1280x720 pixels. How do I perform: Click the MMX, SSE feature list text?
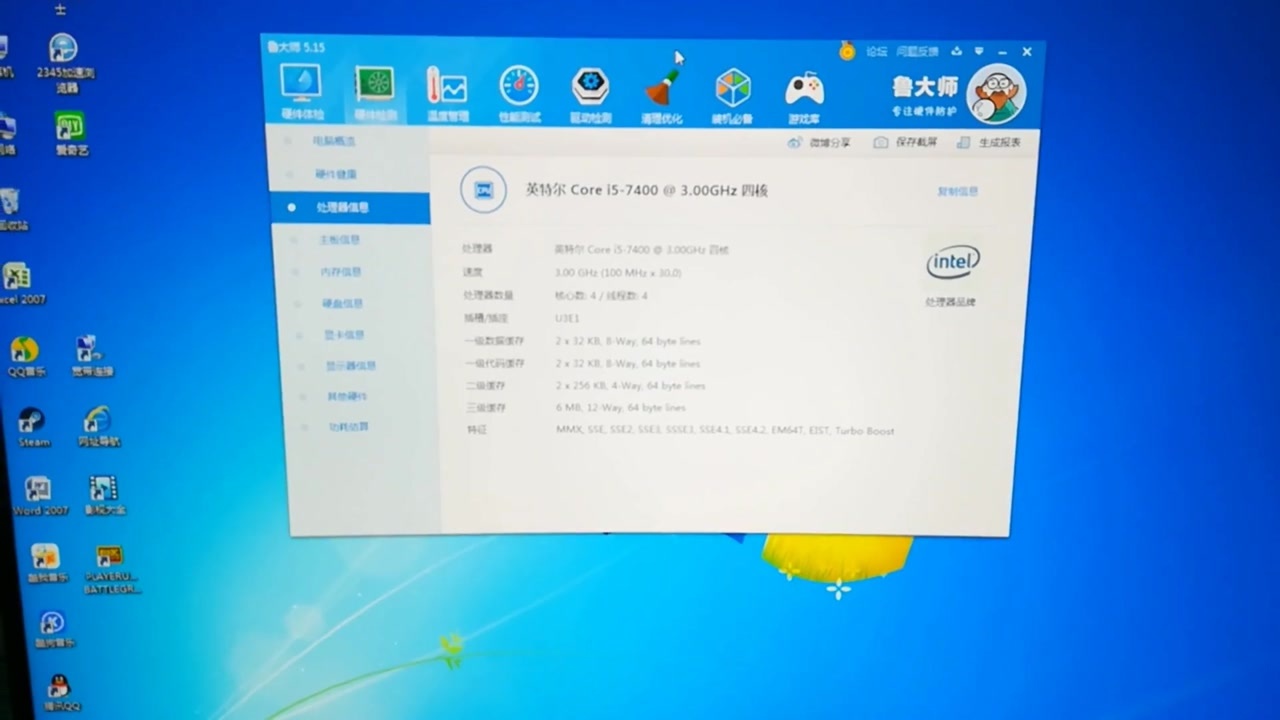pos(725,431)
